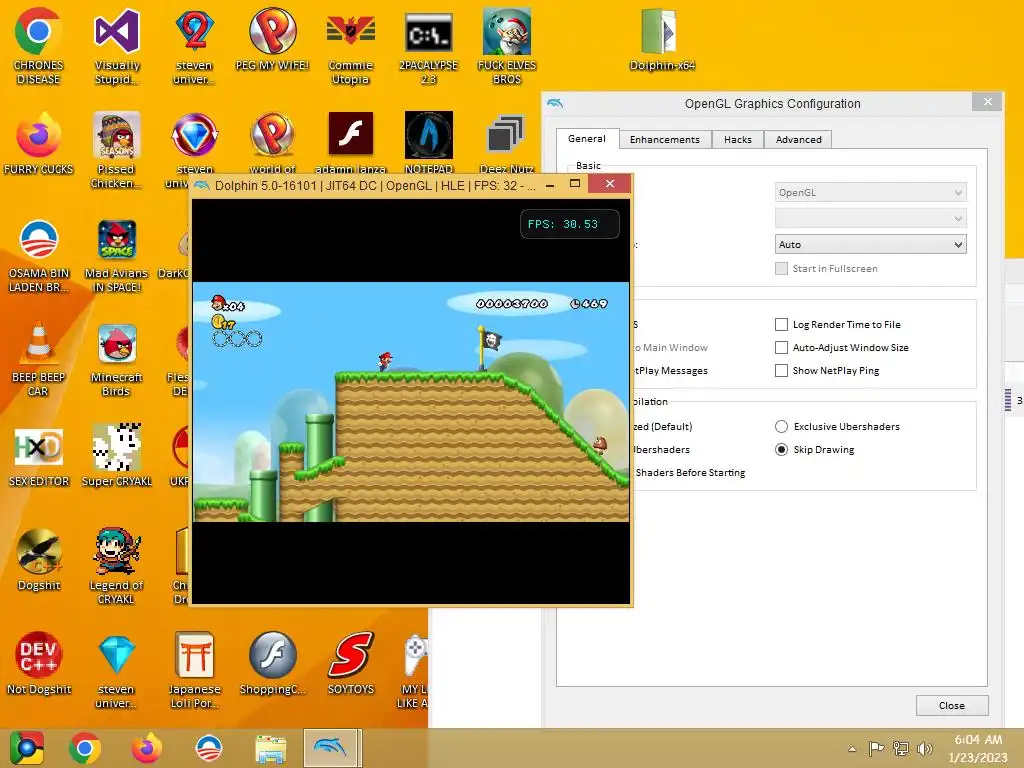Select the OSAMA BIN LADEN BR... icon
1024x768 pixels.
point(38,255)
